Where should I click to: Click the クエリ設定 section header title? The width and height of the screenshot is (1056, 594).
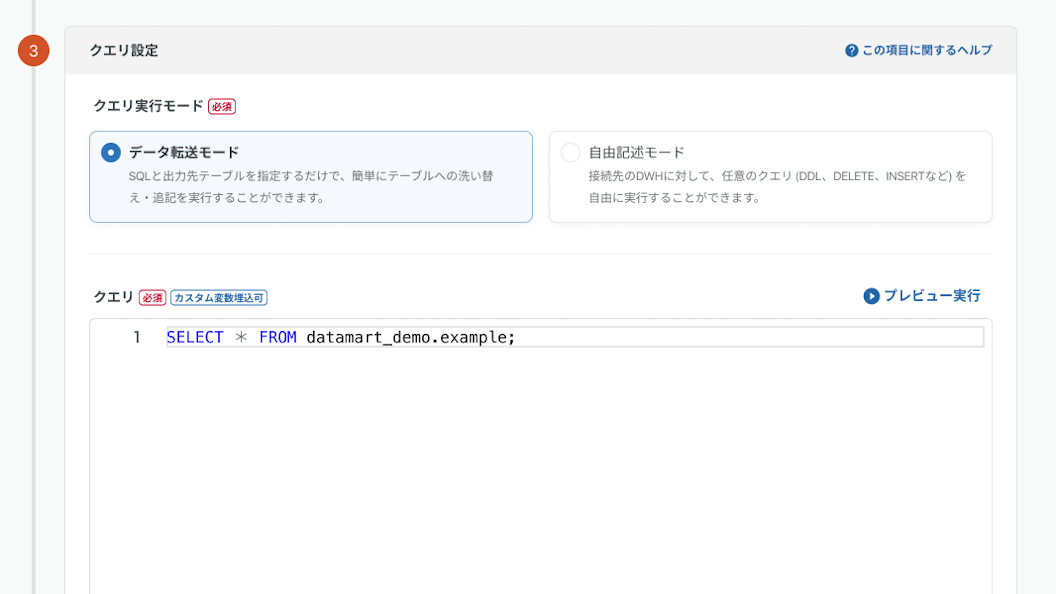click(x=124, y=51)
